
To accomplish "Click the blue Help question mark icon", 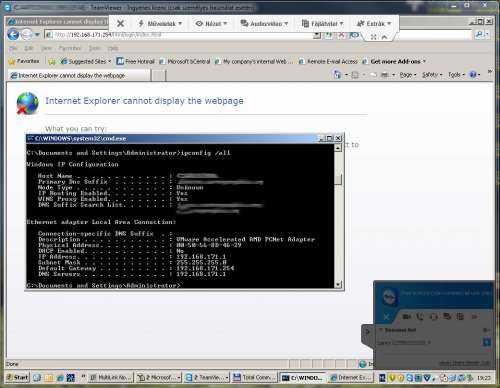I will tap(473, 75).
